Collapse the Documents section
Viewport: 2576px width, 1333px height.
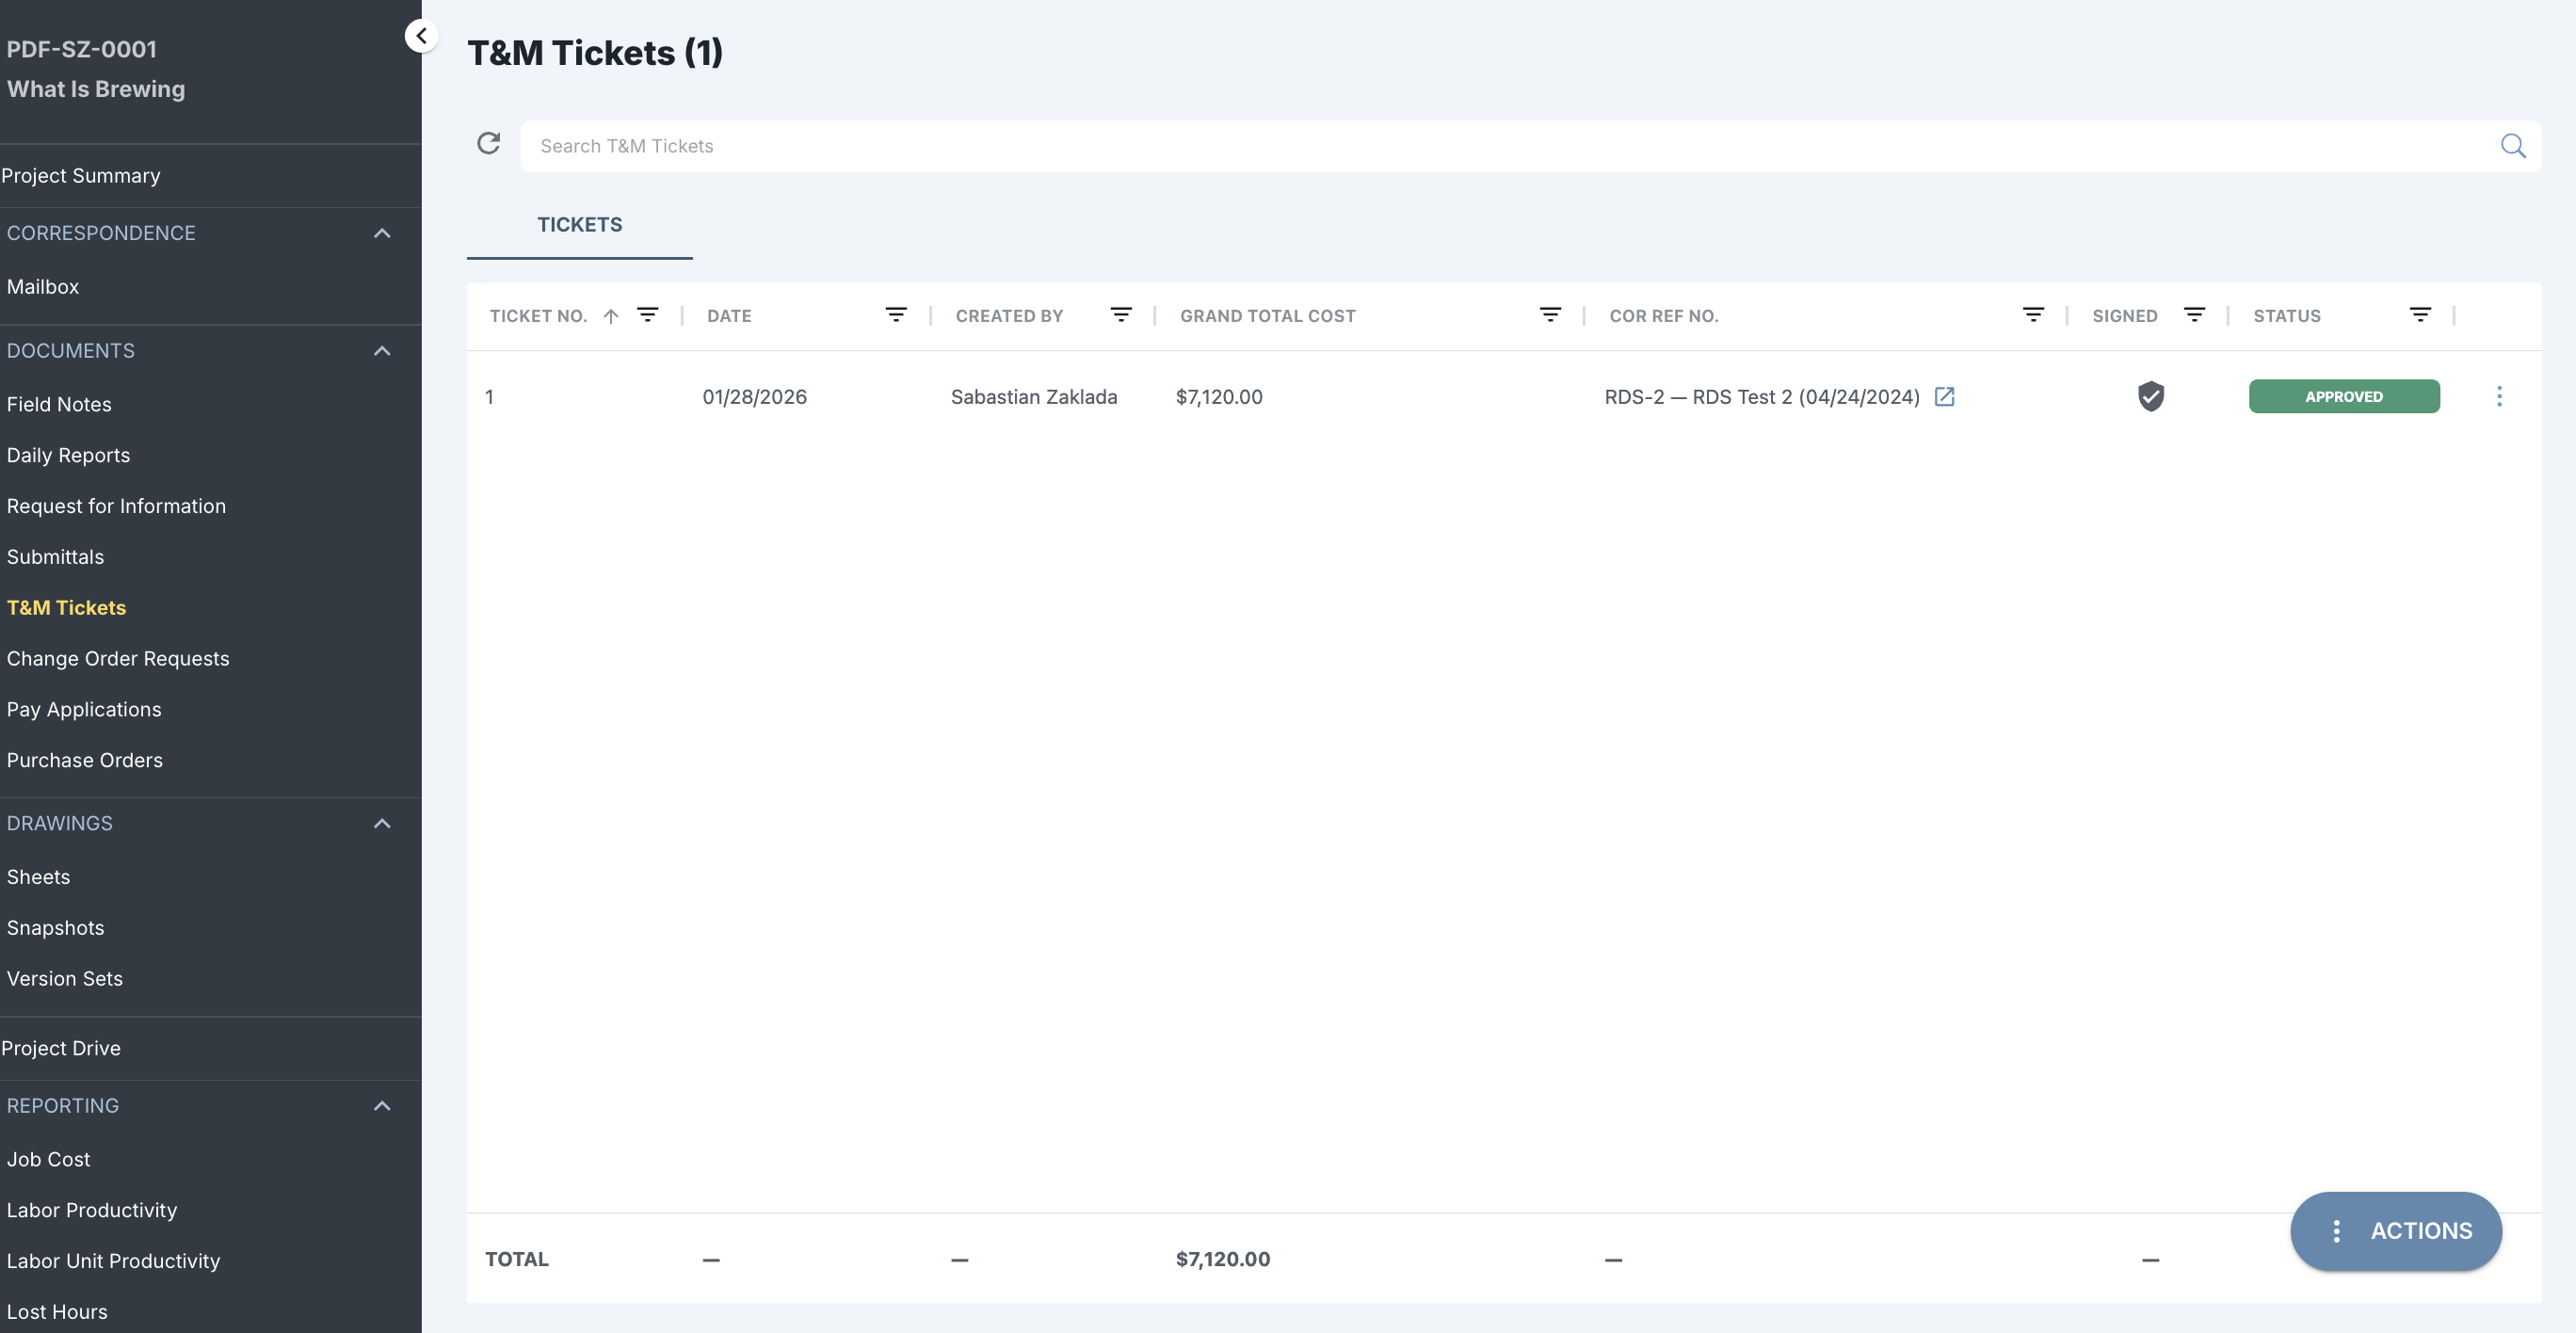(x=382, y=351)
